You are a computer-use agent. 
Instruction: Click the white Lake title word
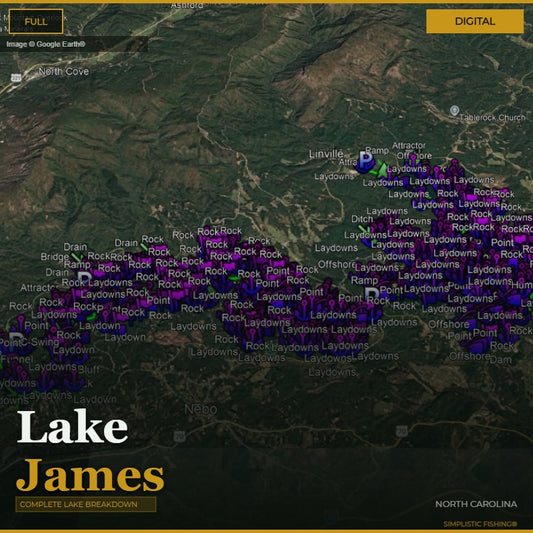click(72, 427)
